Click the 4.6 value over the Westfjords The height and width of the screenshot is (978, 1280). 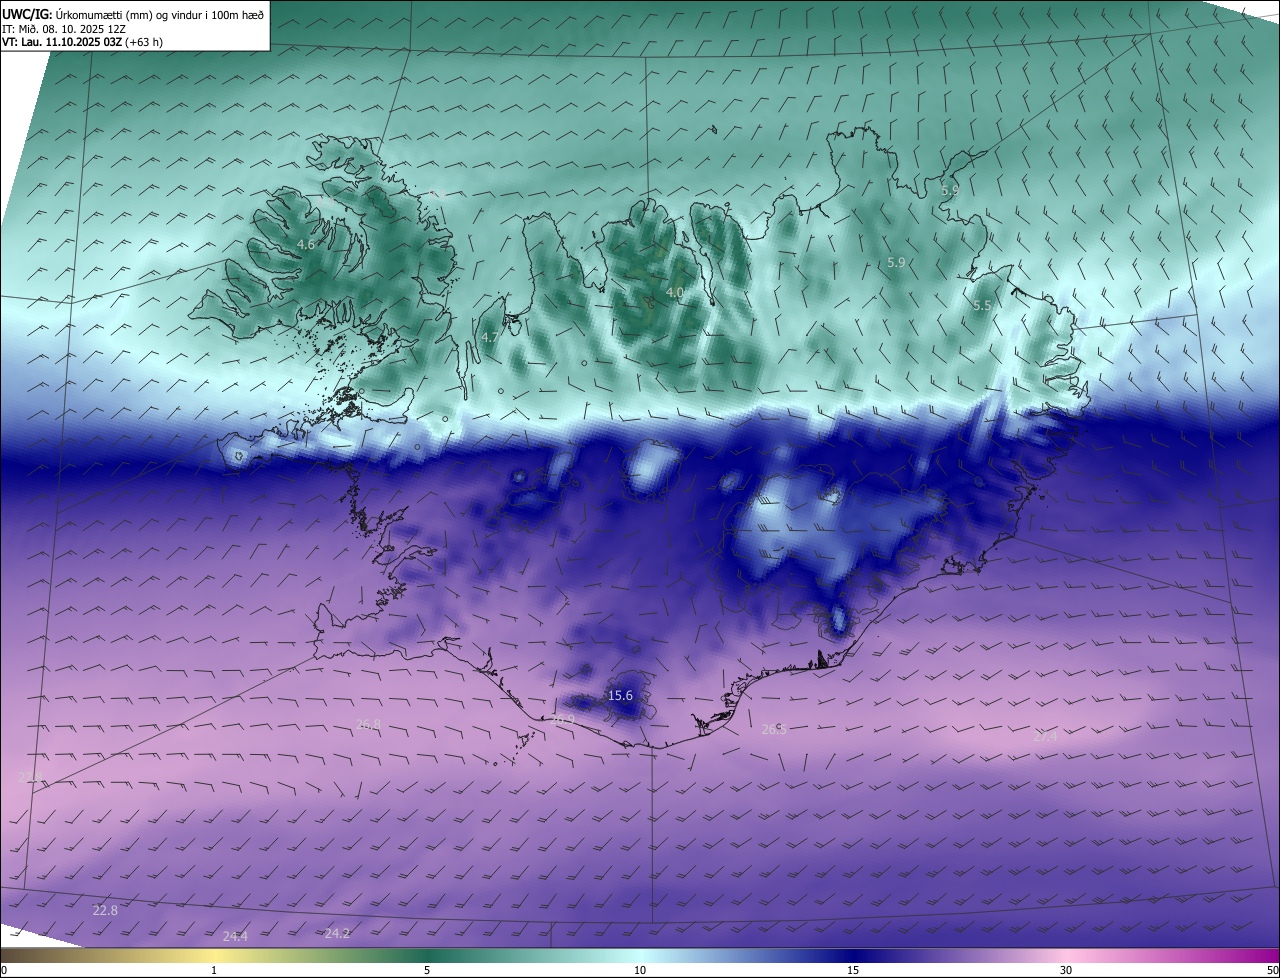307,244
